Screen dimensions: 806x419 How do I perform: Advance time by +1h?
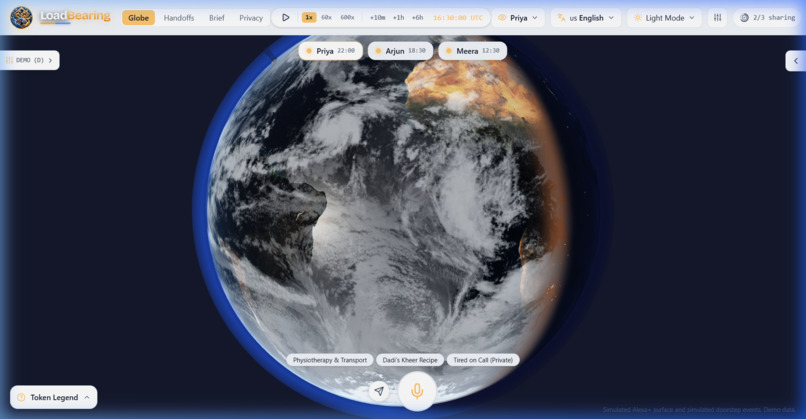398,17
